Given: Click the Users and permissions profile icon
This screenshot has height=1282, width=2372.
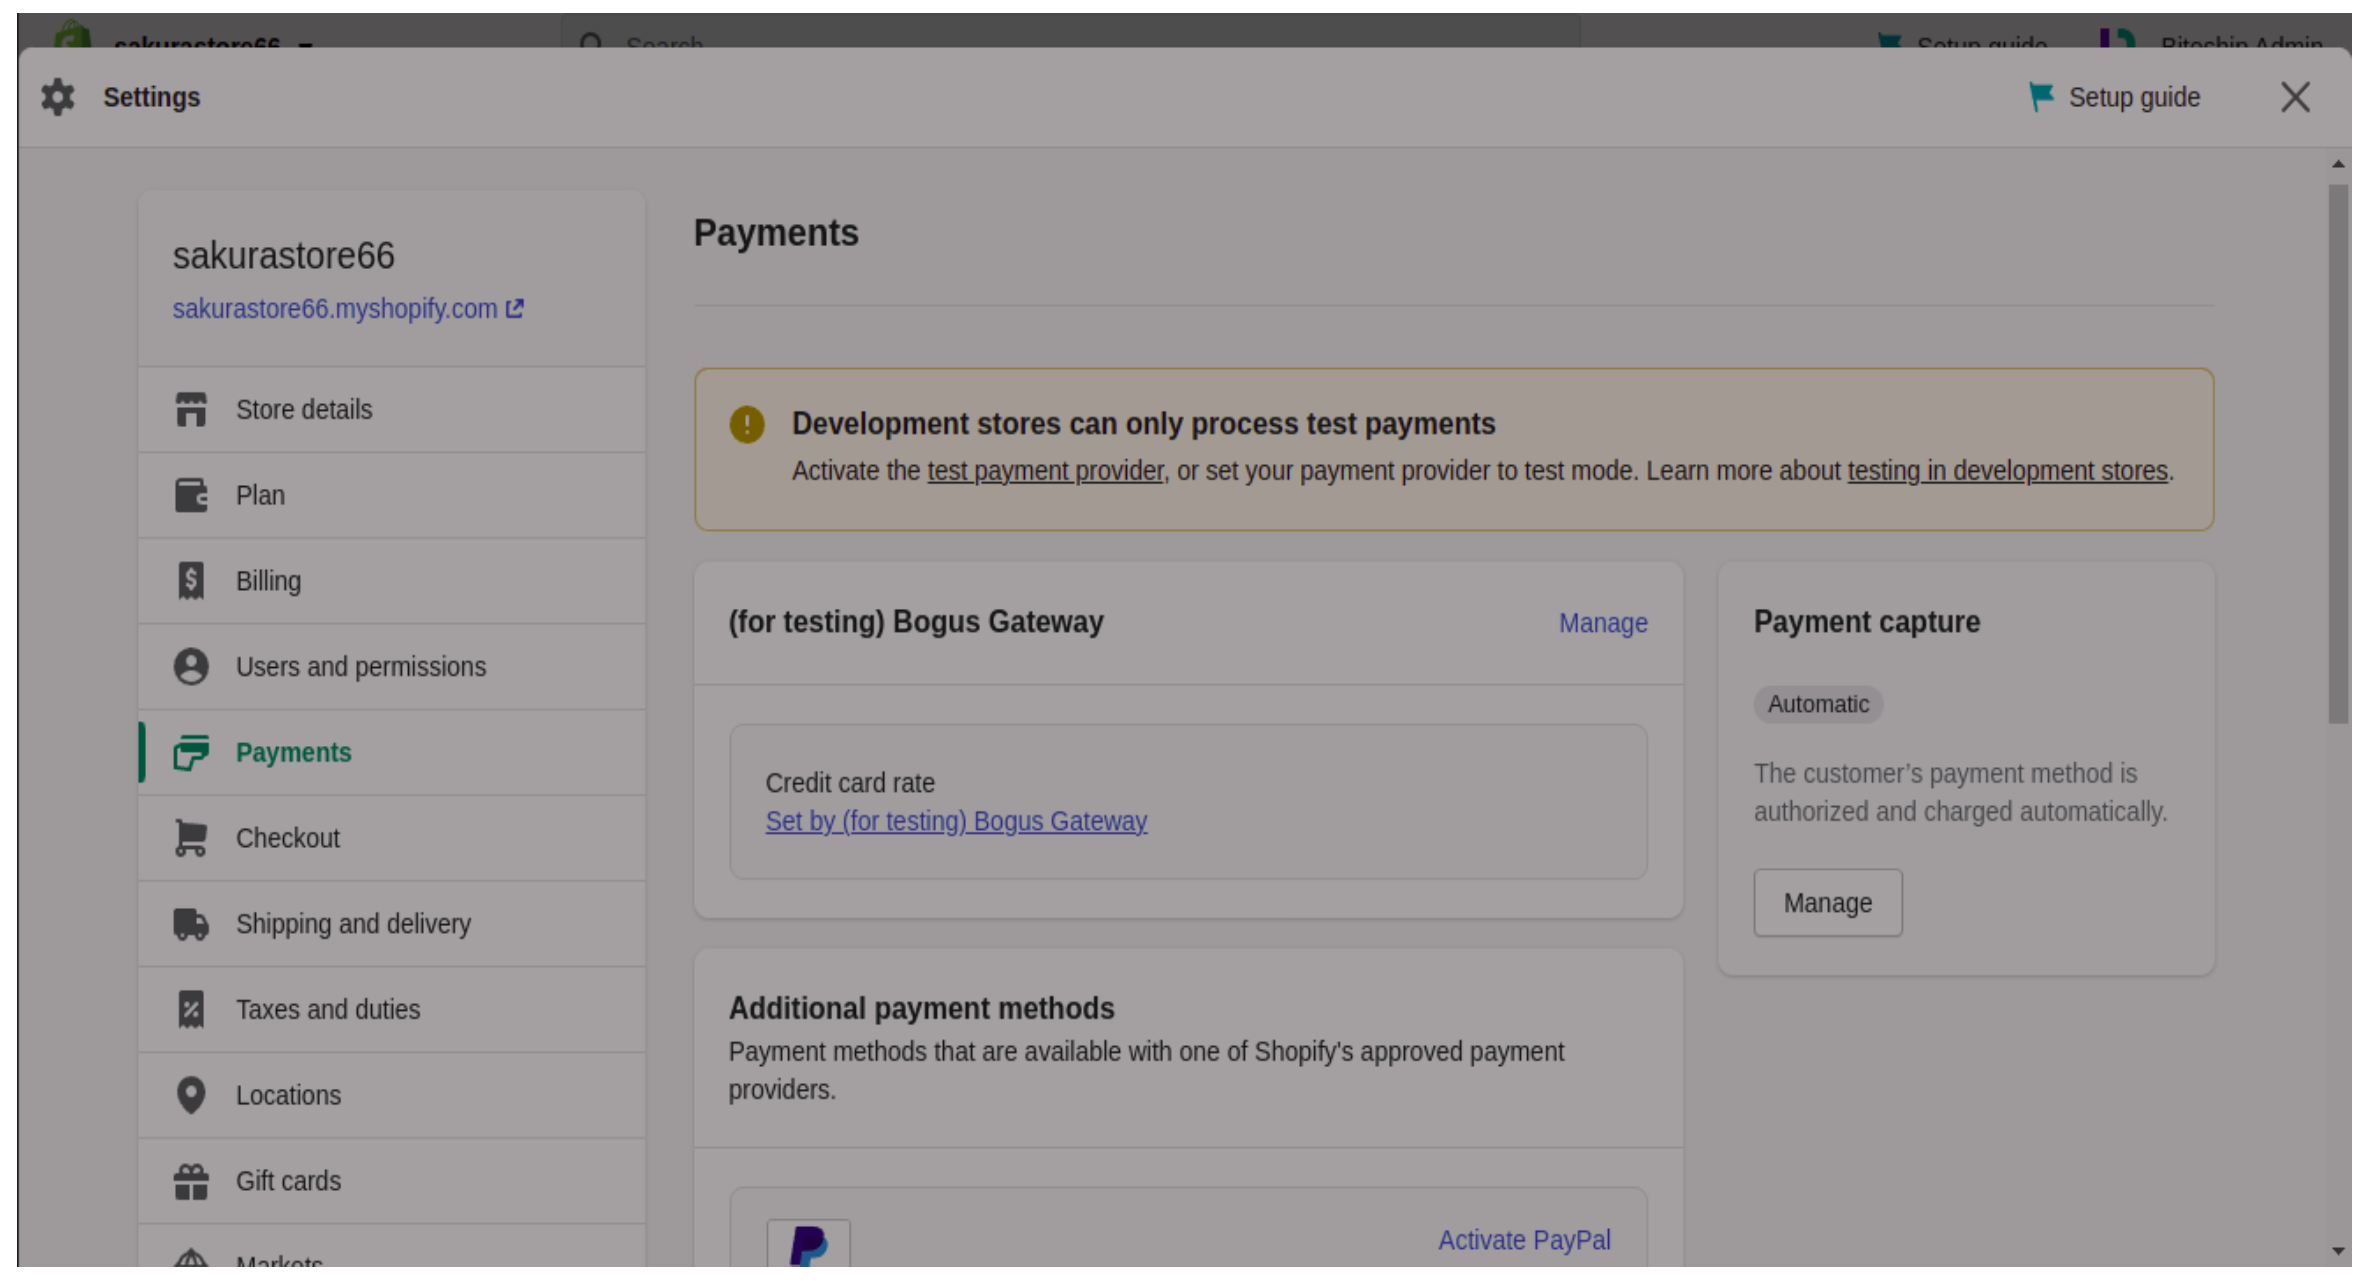Looking at the screenshot, I should [x=191, y=667].
